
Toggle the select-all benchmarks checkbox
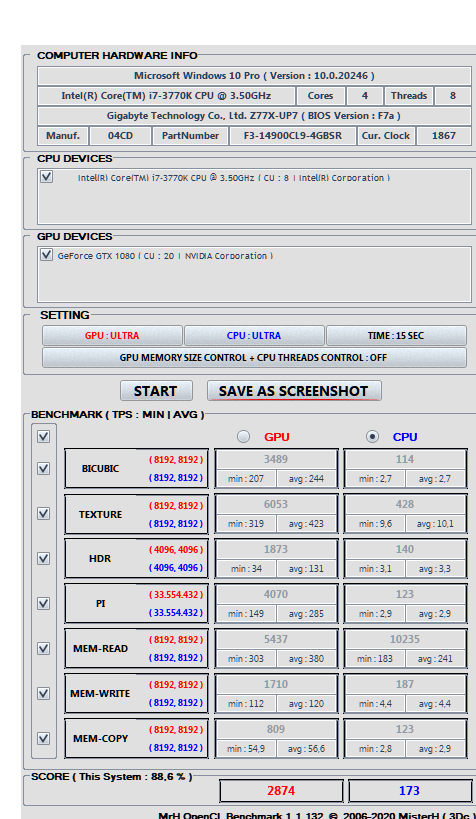click(43, 436)
